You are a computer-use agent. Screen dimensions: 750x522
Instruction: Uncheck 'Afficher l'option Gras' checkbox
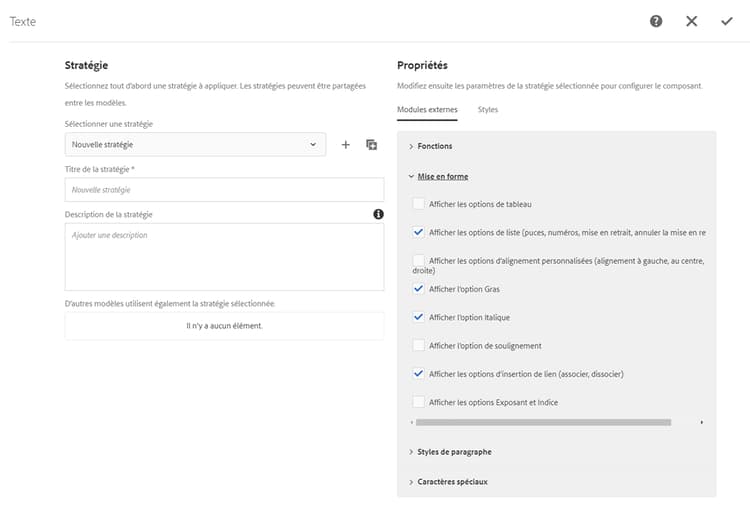click(x=418, y=289)
